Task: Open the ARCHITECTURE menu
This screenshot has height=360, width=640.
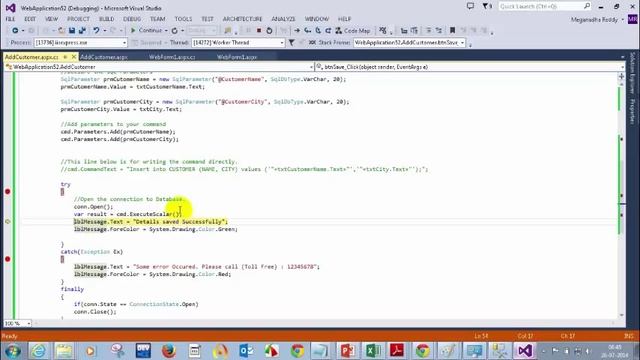Action: [242, 19]
